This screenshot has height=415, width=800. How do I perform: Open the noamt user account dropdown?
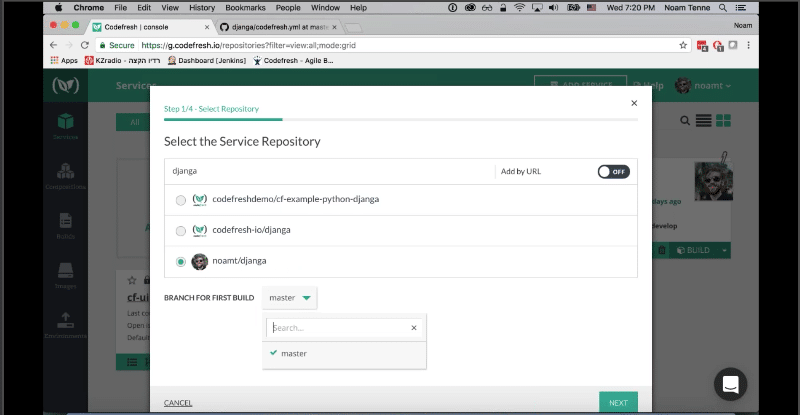tap(703, 85)
